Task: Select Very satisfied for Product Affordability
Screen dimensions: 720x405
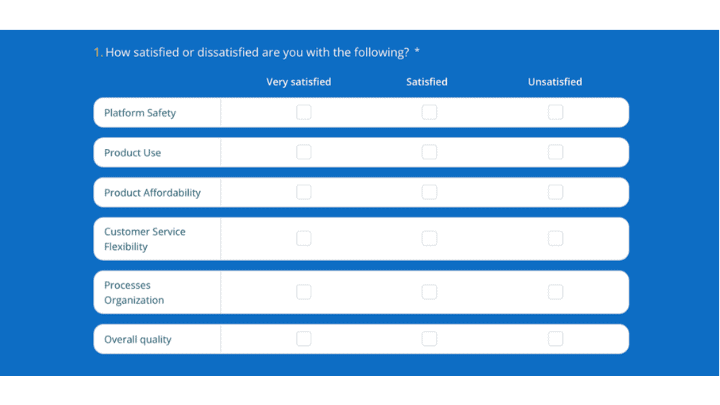Action: (303, 192)
